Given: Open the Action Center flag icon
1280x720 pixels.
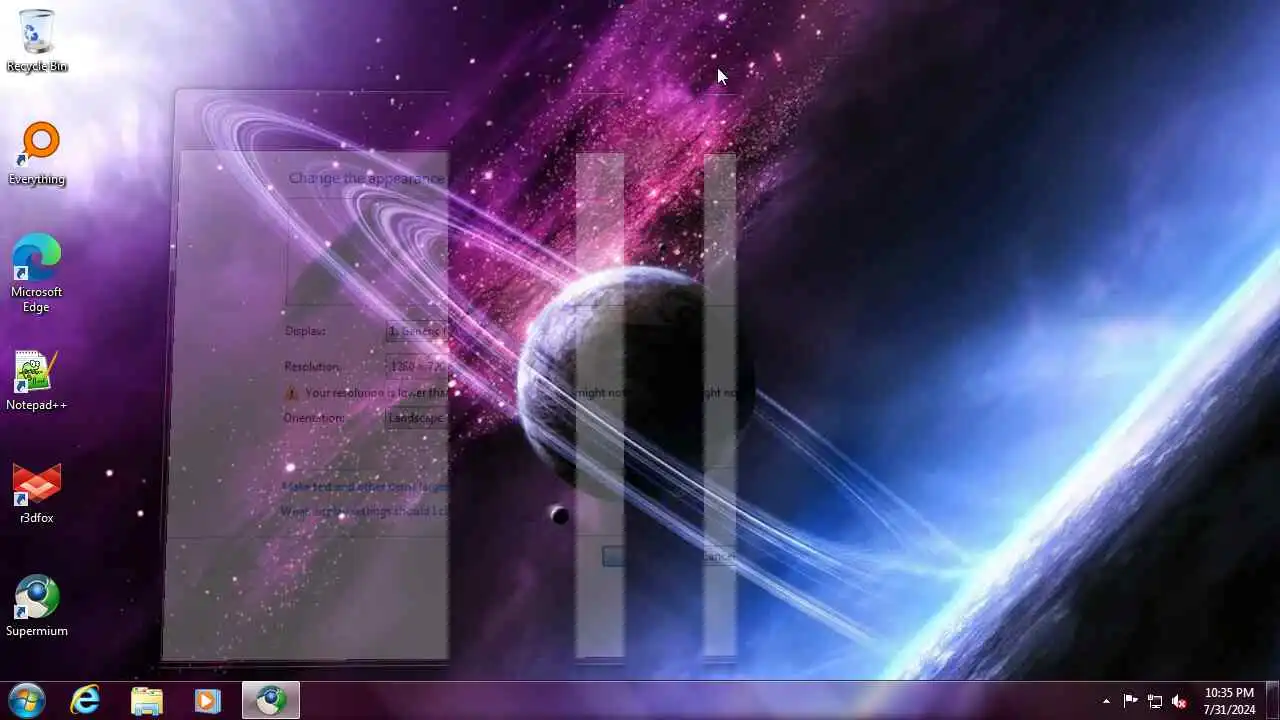Looking at the screenshot, I should [1131, 701].
